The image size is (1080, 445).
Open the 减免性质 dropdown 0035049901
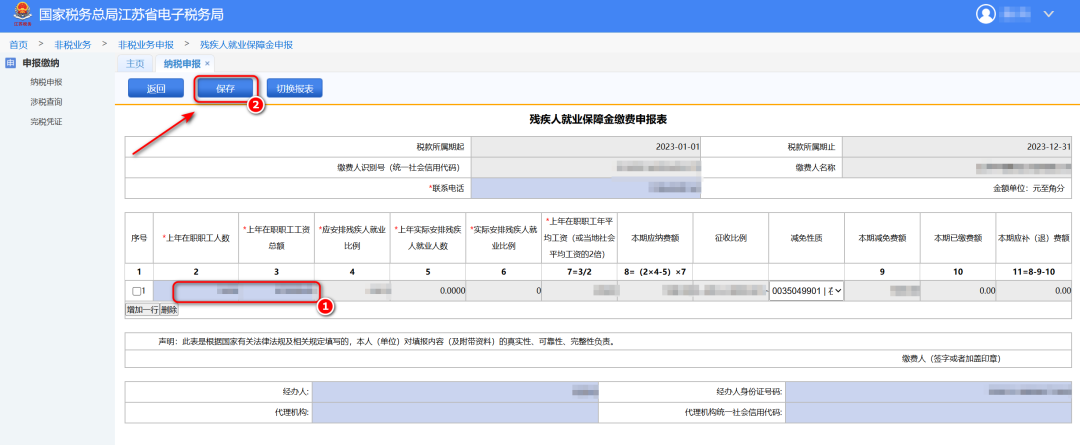[x=807, y=291]
